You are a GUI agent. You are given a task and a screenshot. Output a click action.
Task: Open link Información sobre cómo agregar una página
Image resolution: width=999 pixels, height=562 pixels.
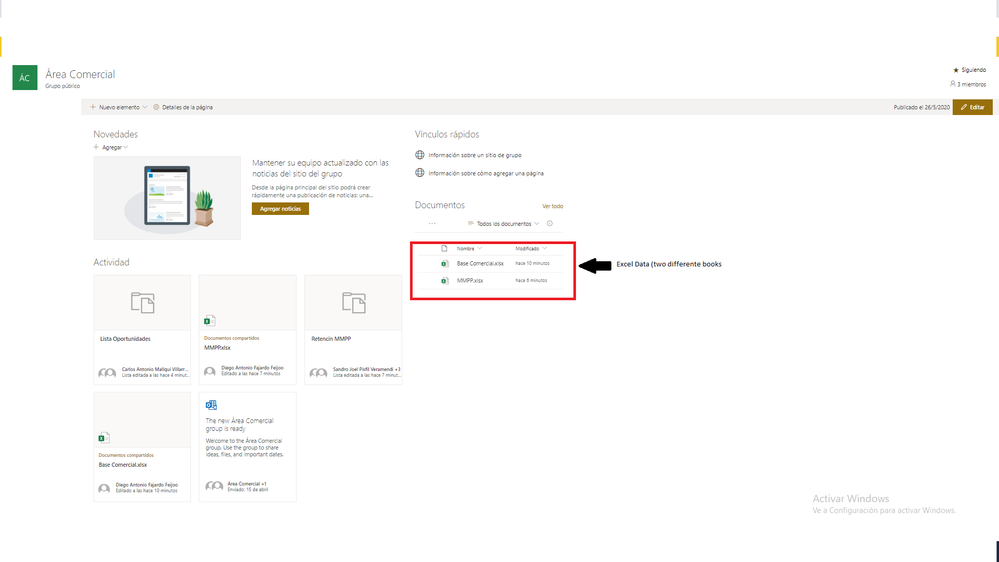coord(486,173)
